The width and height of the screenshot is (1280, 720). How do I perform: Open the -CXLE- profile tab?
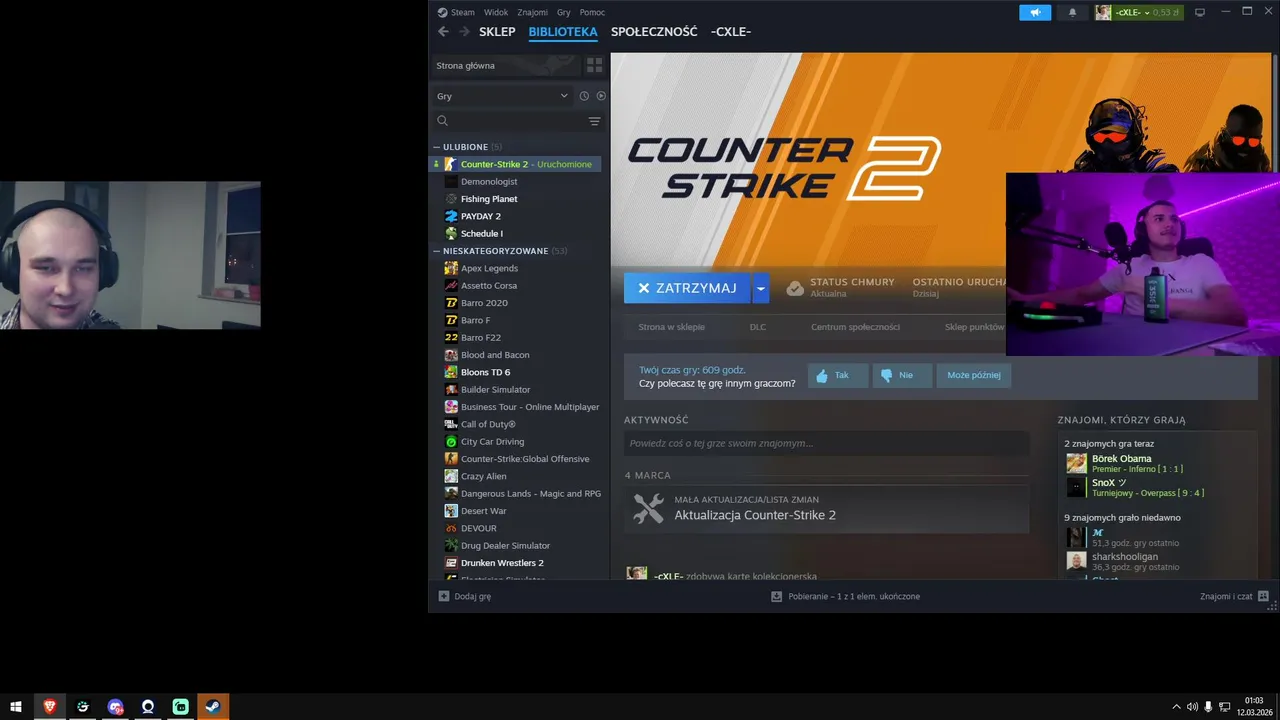[x=731, y=32]
